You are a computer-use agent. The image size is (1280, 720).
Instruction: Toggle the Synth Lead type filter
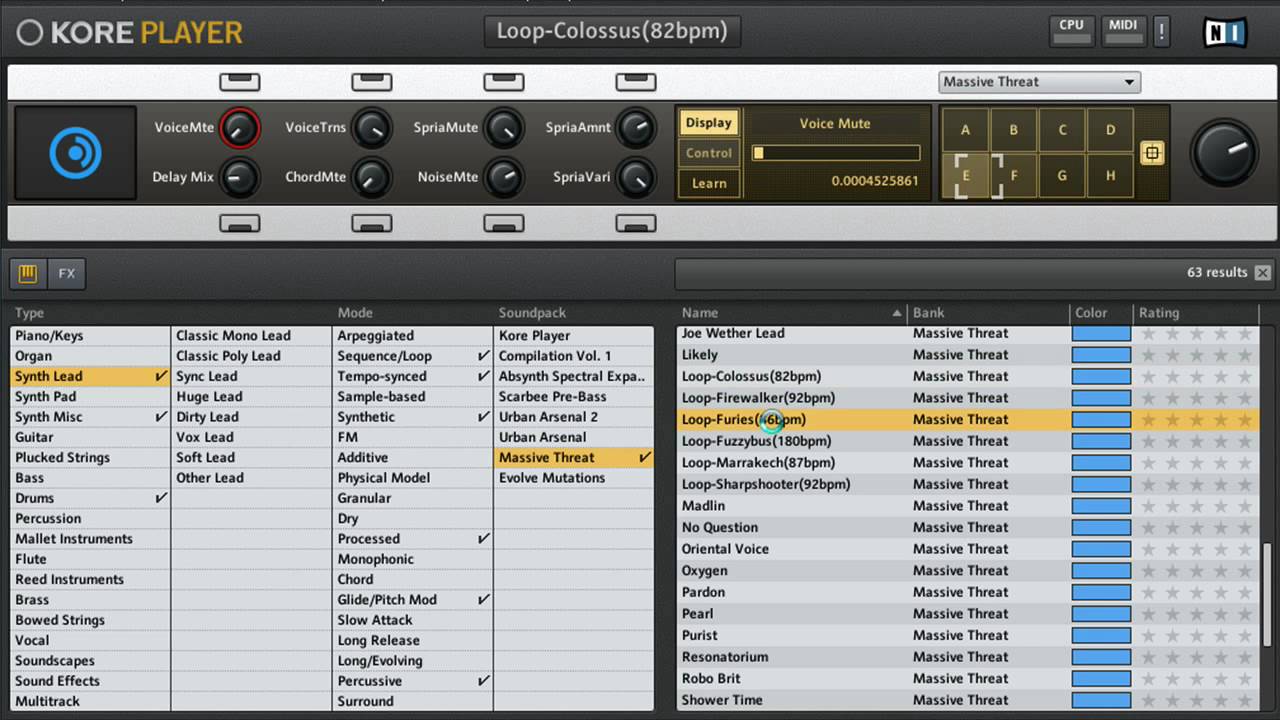90,377
